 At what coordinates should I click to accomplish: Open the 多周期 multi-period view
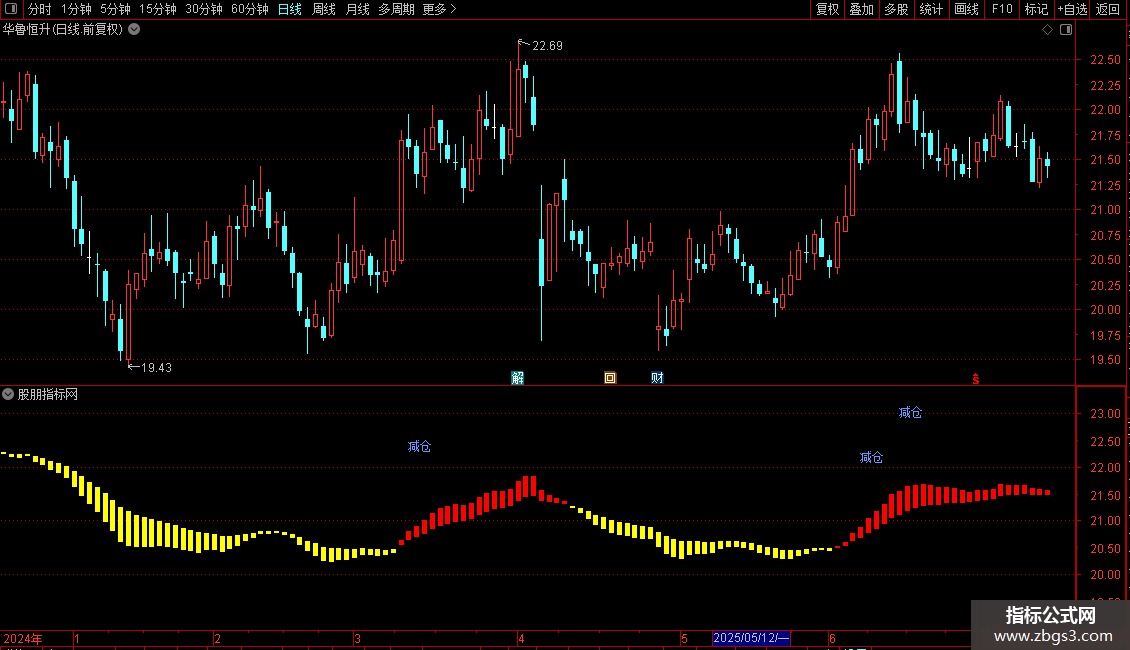click(396, 9)
